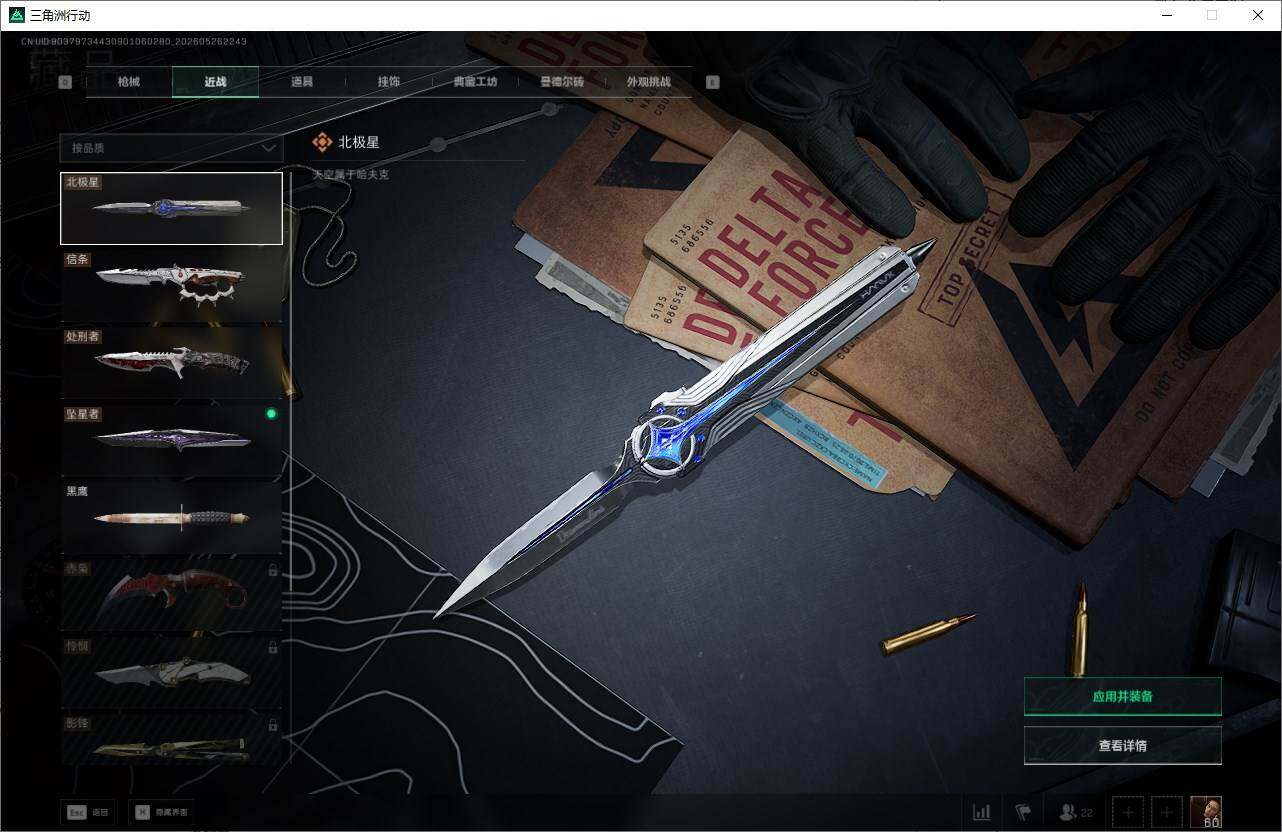This screenshot has width=1282, height=832.
Task: Select the 近战 (melee) tab
Action: point(215,82)
